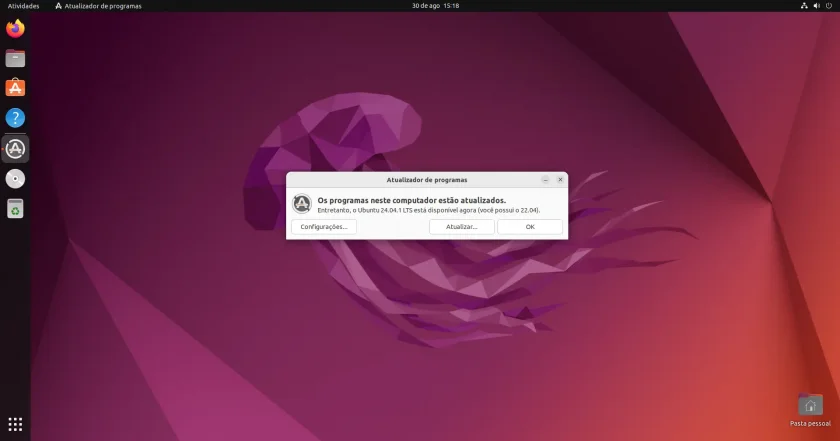This screenshot has width=840, height=441.
Task: Click the network status icon
Action: pos(804,6)
